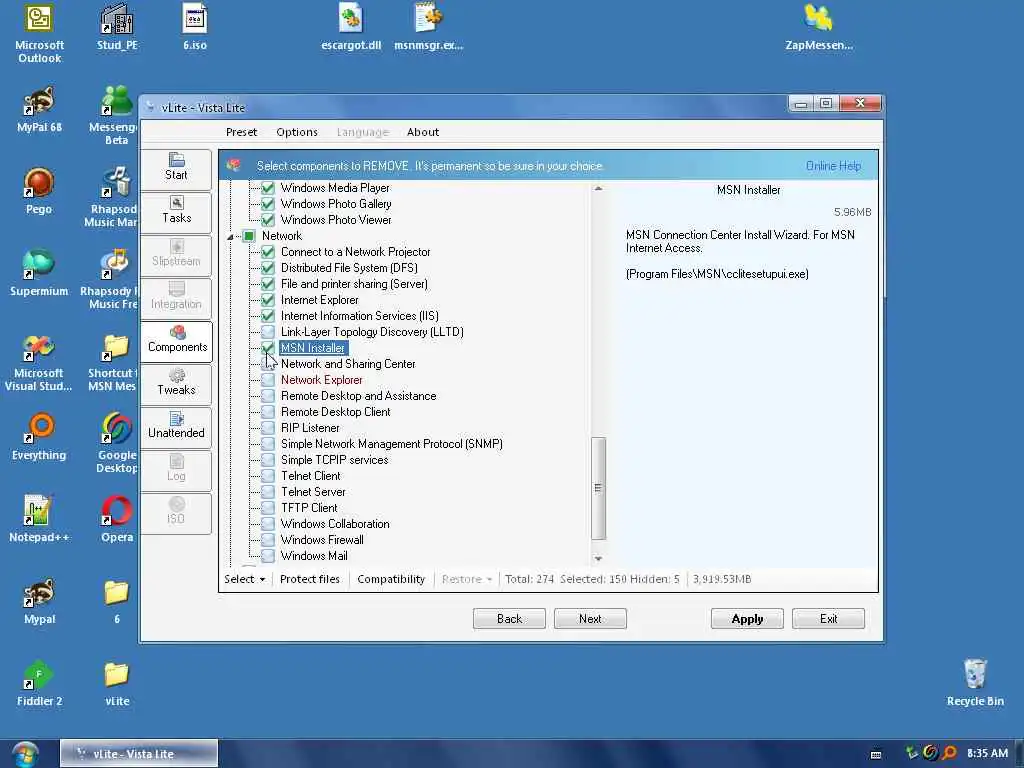This screenshot has height=768, width=1024.
Task: Open the Options menu
Action: tap(296, 132)
